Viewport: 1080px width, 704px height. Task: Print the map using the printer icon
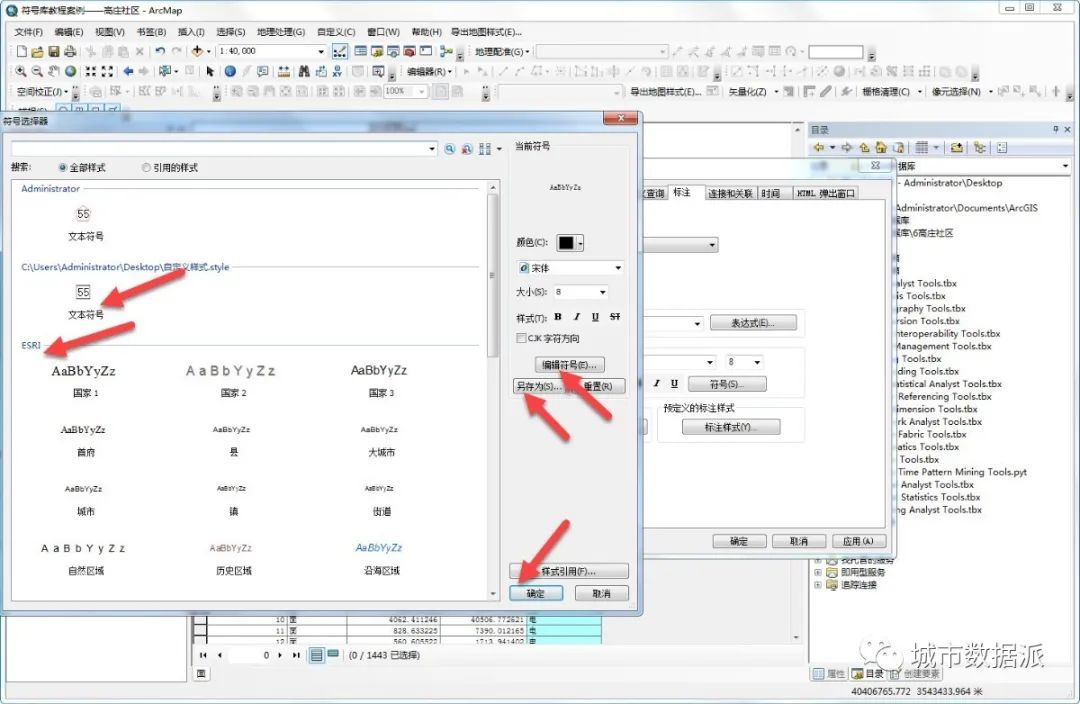click(x=70, y=51)
